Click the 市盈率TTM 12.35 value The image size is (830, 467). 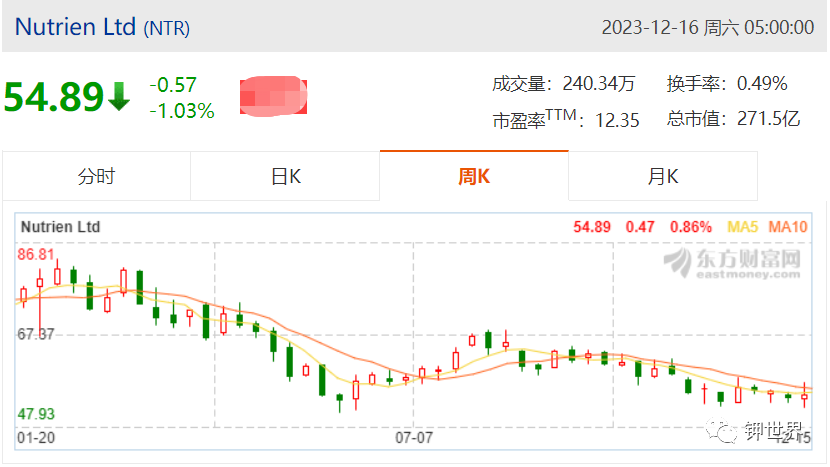click(566, 120)
